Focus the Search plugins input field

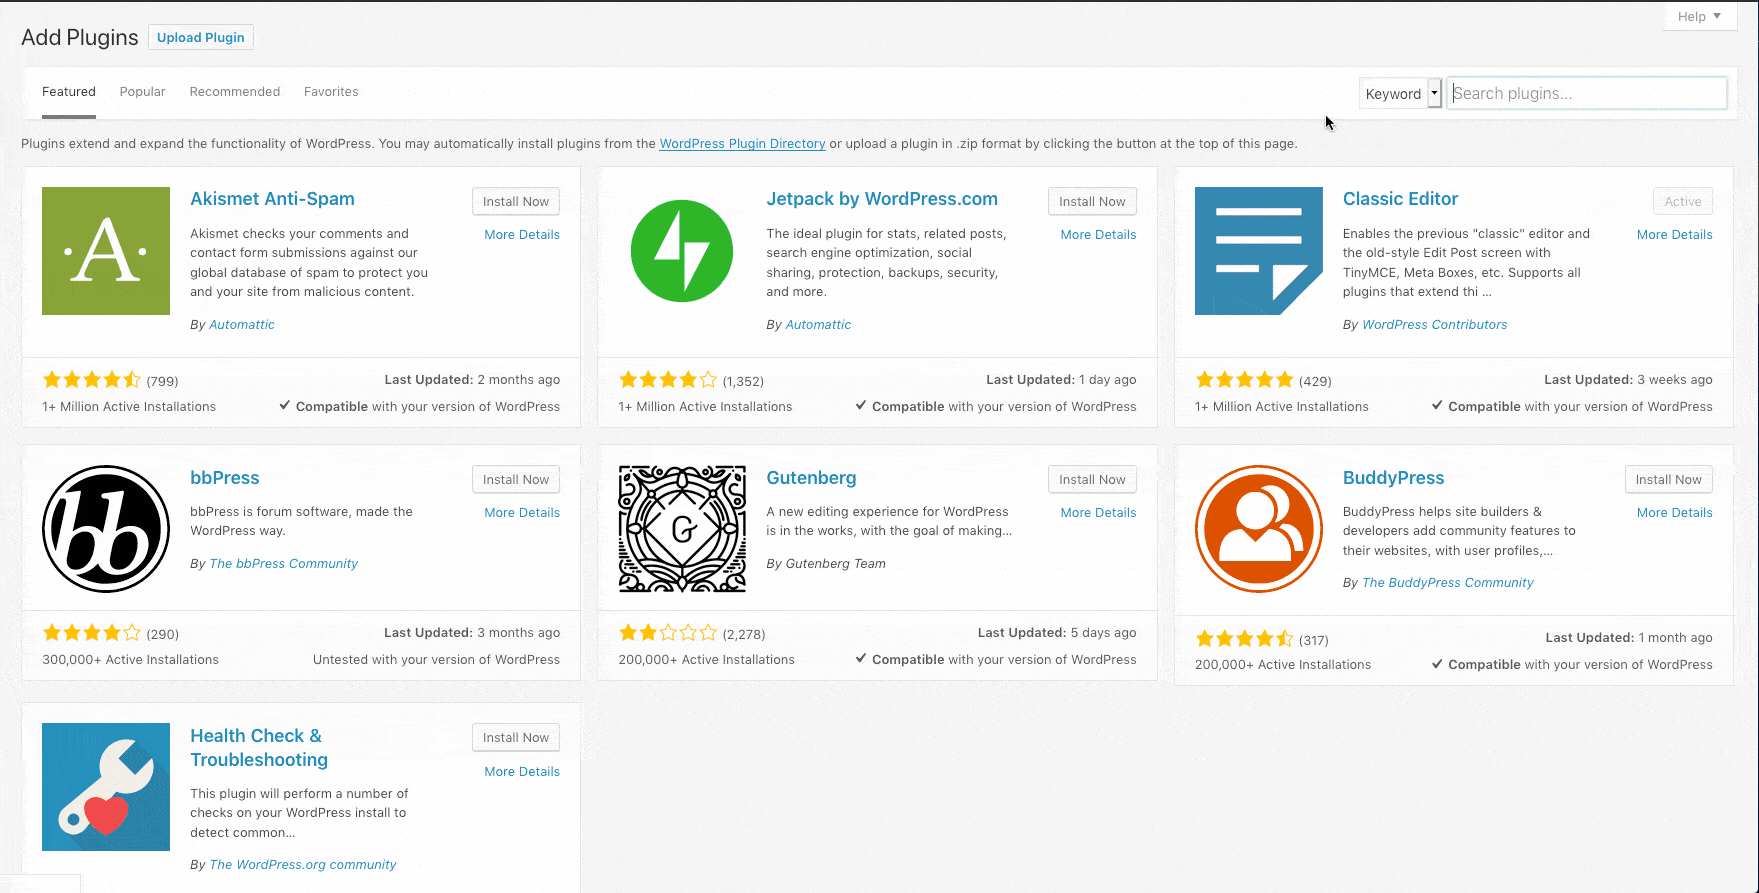(1587, 93)
